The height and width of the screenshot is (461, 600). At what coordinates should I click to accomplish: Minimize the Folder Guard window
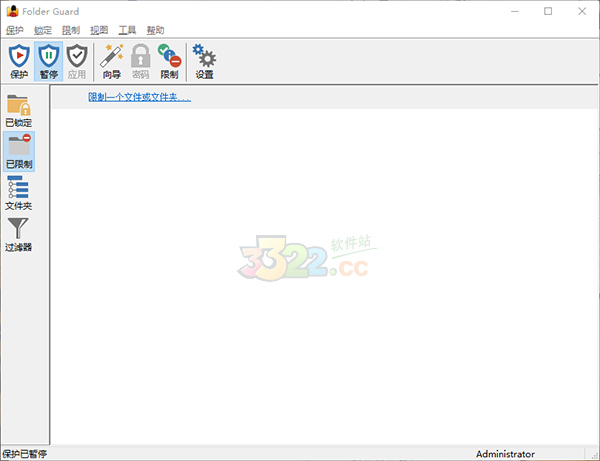[515, 11]
